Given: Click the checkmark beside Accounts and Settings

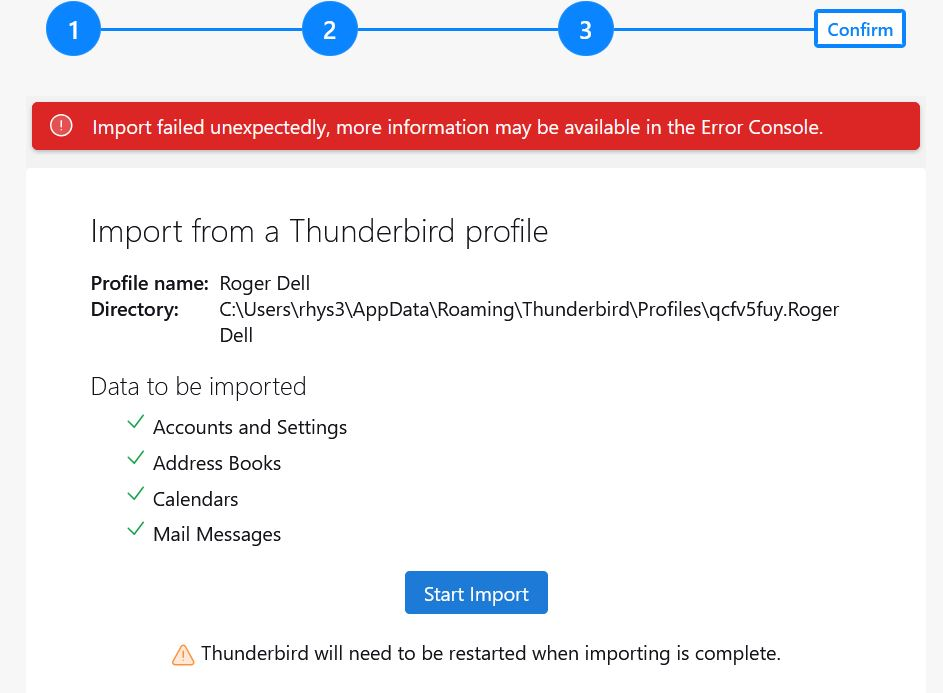Looking at the screenshot, I should 136,422.
